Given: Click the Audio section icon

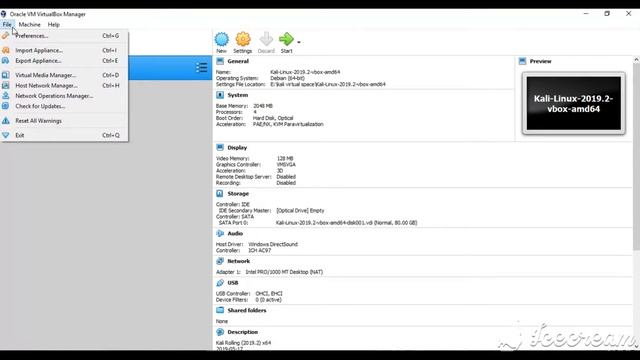Looking at the screenshot, I should coord(220,233).
